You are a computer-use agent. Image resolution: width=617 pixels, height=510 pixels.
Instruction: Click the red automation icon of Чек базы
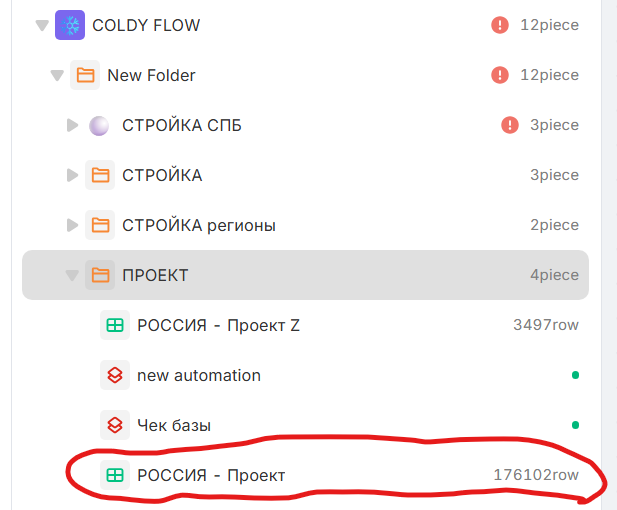[115, 425]
